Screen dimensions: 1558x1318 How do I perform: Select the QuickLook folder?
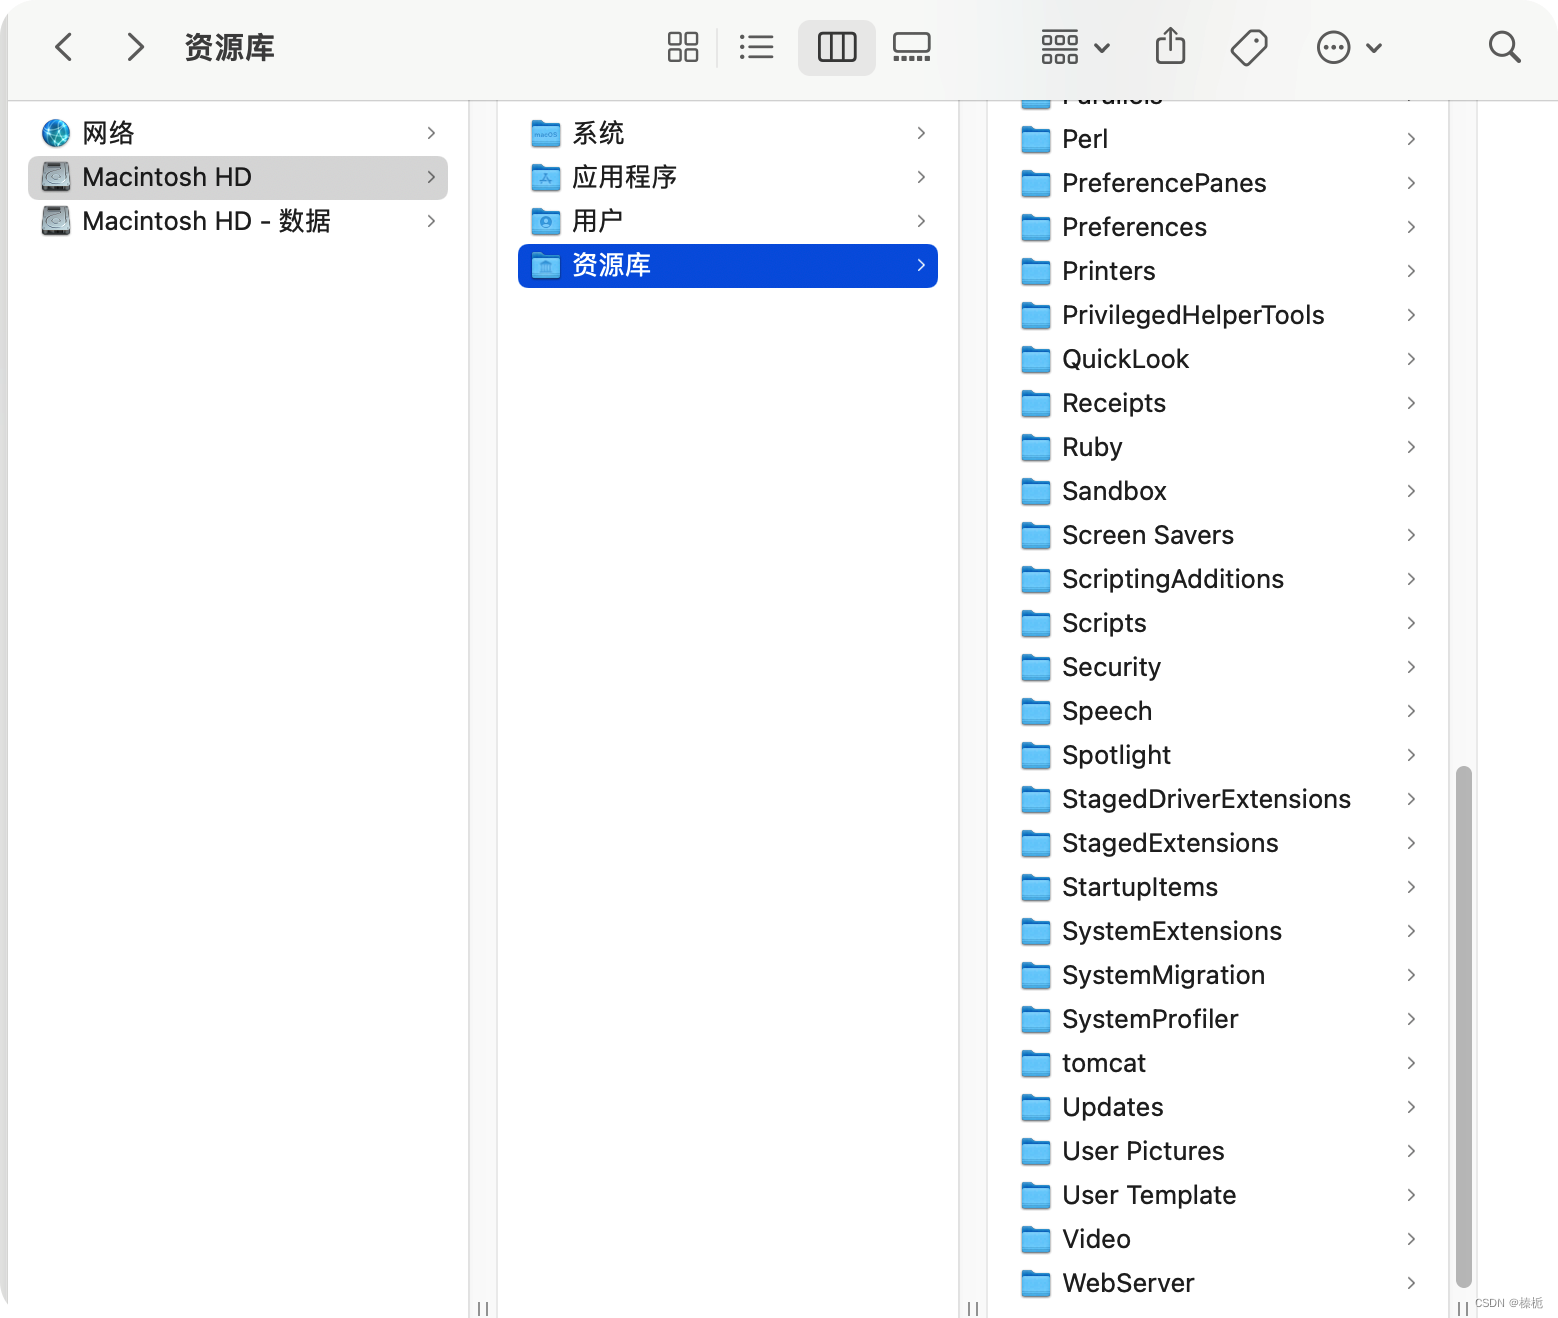(x=1218, y=359)
